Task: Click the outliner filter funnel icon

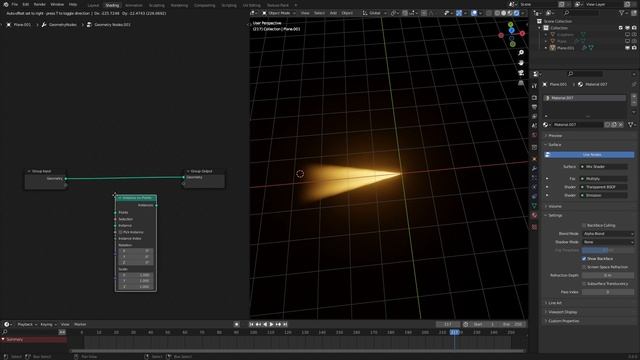Action: (622, 13)
